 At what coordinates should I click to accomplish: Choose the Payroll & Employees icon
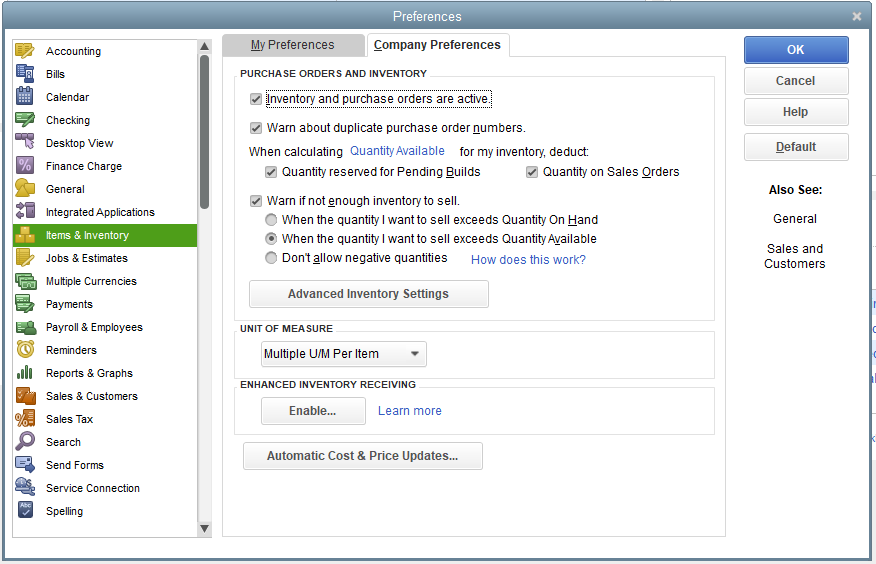pyautogui.click(x=25, y=327)
